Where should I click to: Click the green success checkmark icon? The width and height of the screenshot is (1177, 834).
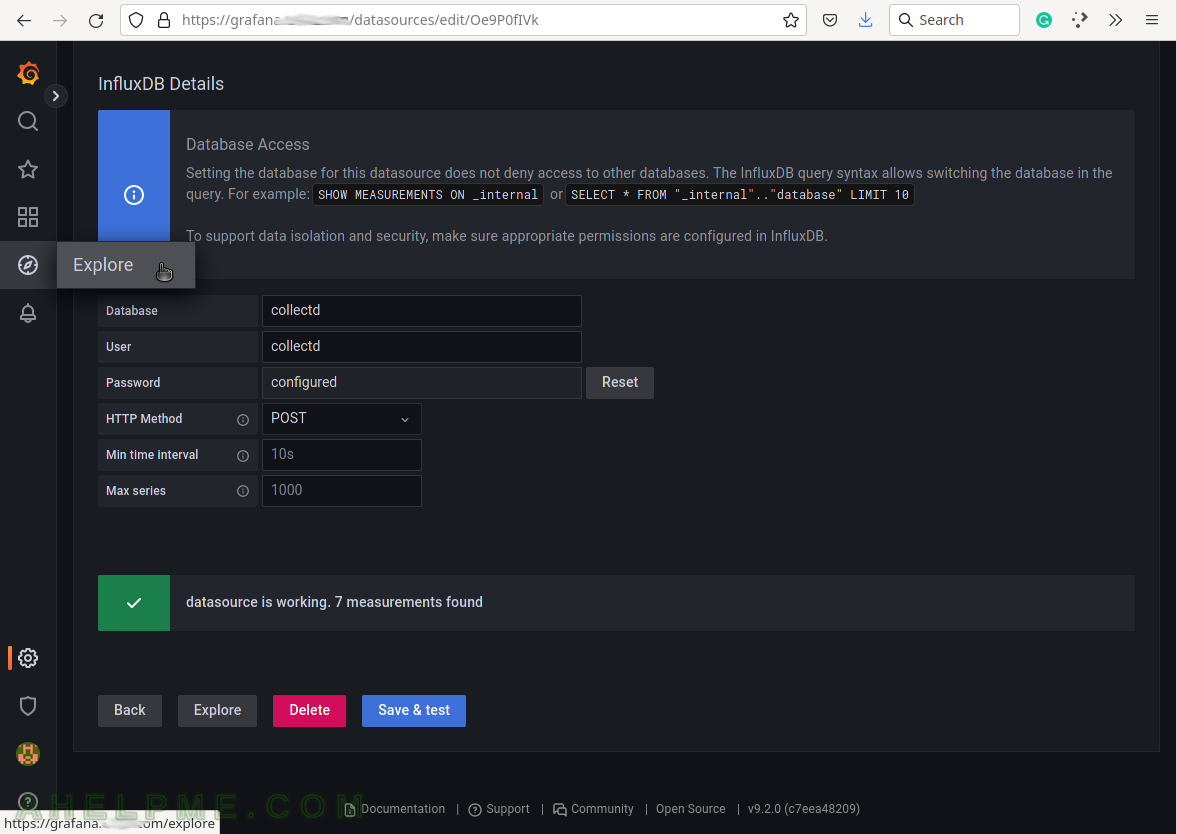[134, 603]
